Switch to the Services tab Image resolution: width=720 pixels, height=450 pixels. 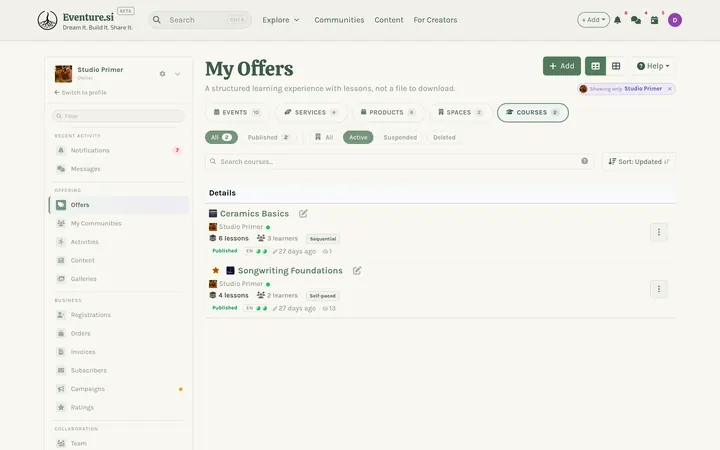pyautogui.click(x=311, y=112)
